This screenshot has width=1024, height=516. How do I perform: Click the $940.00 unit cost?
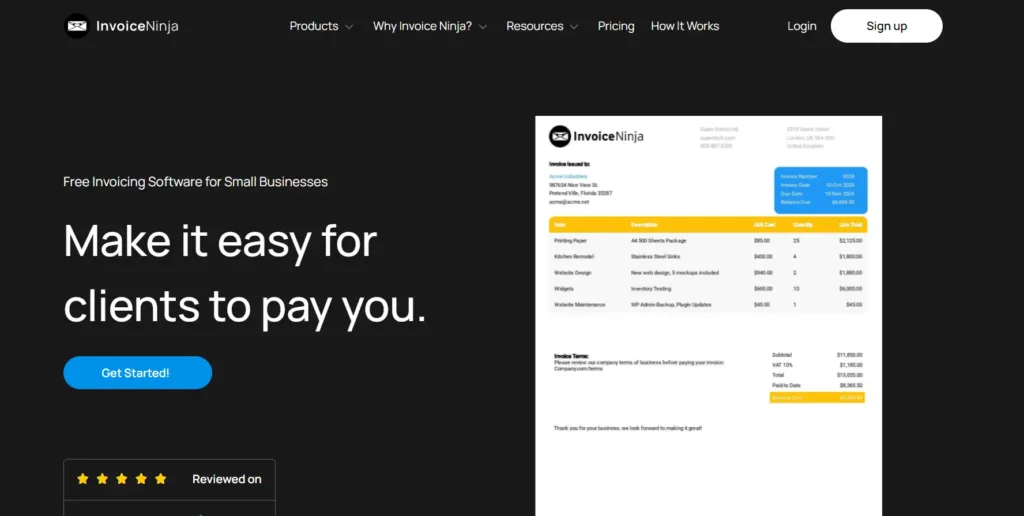[763, 272]
